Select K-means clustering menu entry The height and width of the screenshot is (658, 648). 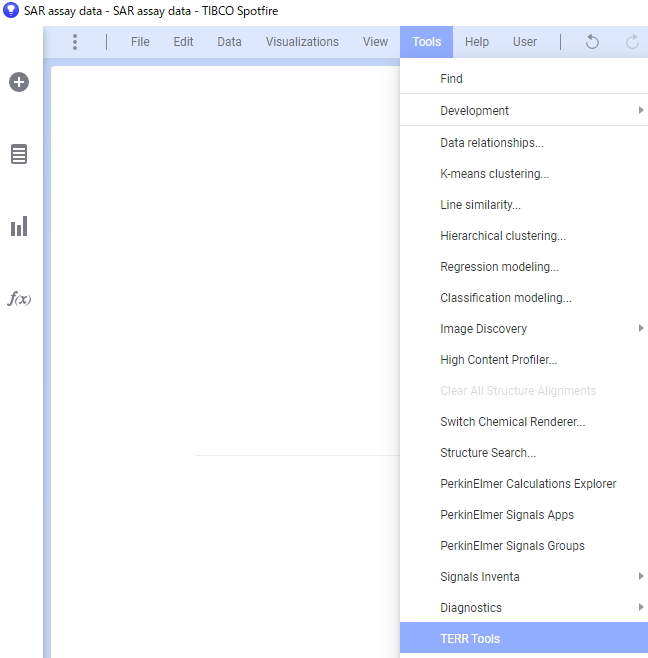tap(494, 174)
